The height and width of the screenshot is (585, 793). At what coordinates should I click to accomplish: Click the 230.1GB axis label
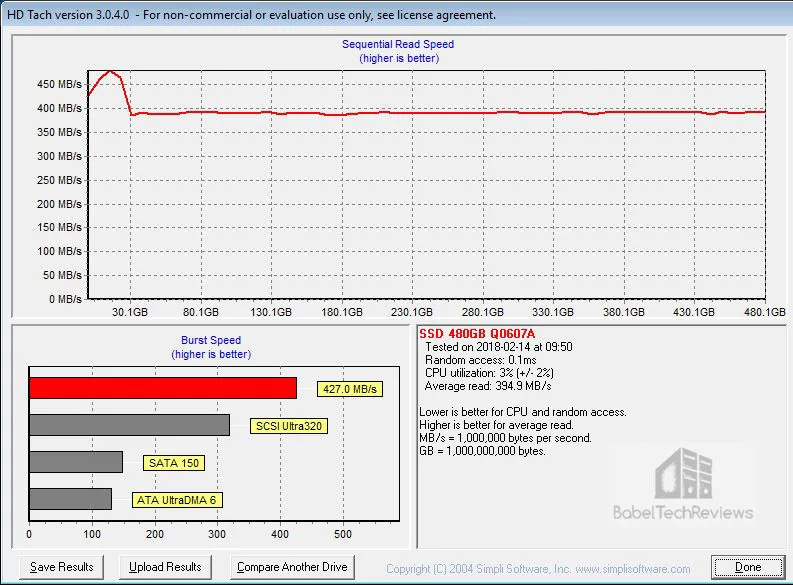(x=412, y=312)
